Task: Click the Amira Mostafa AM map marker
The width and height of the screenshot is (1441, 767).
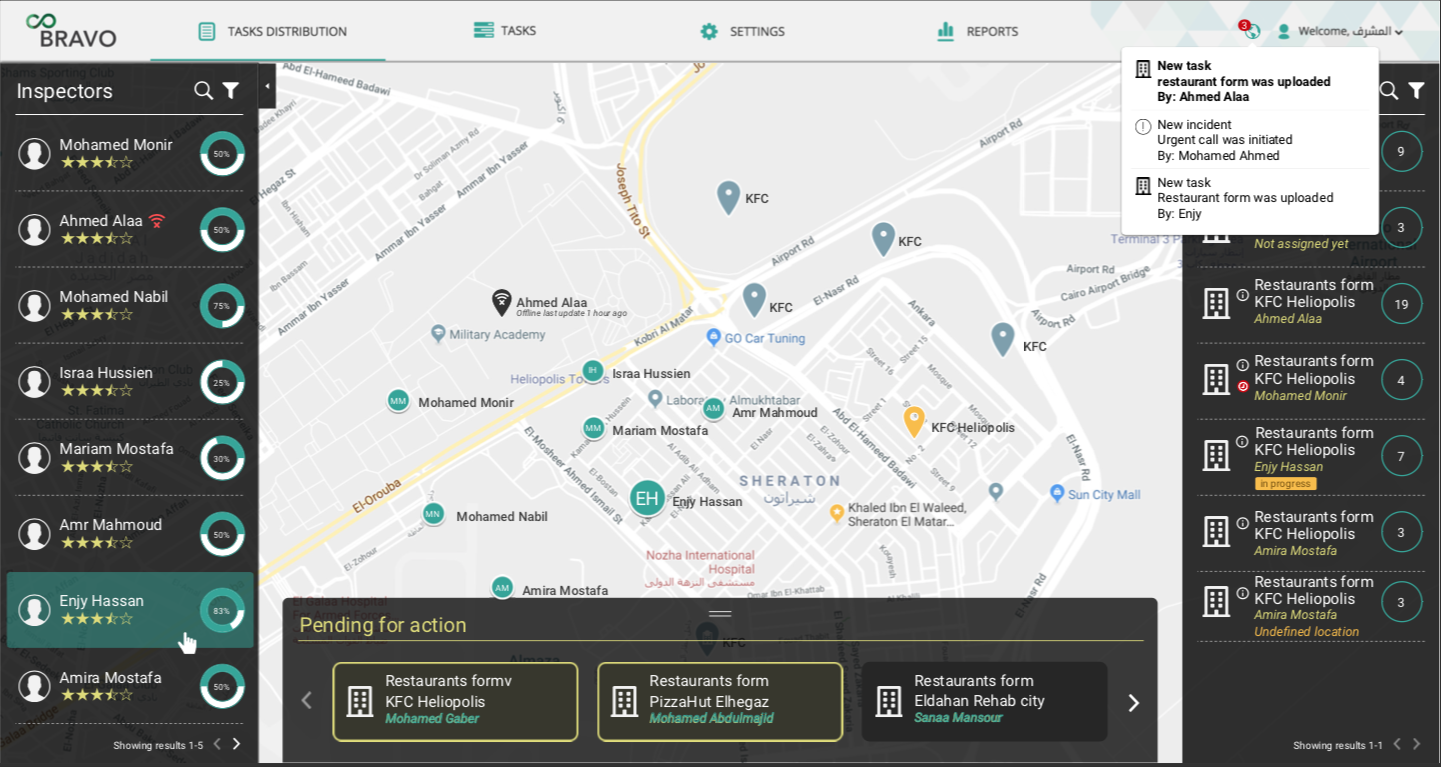Action: pyautogui.click(x=502, y=588)
